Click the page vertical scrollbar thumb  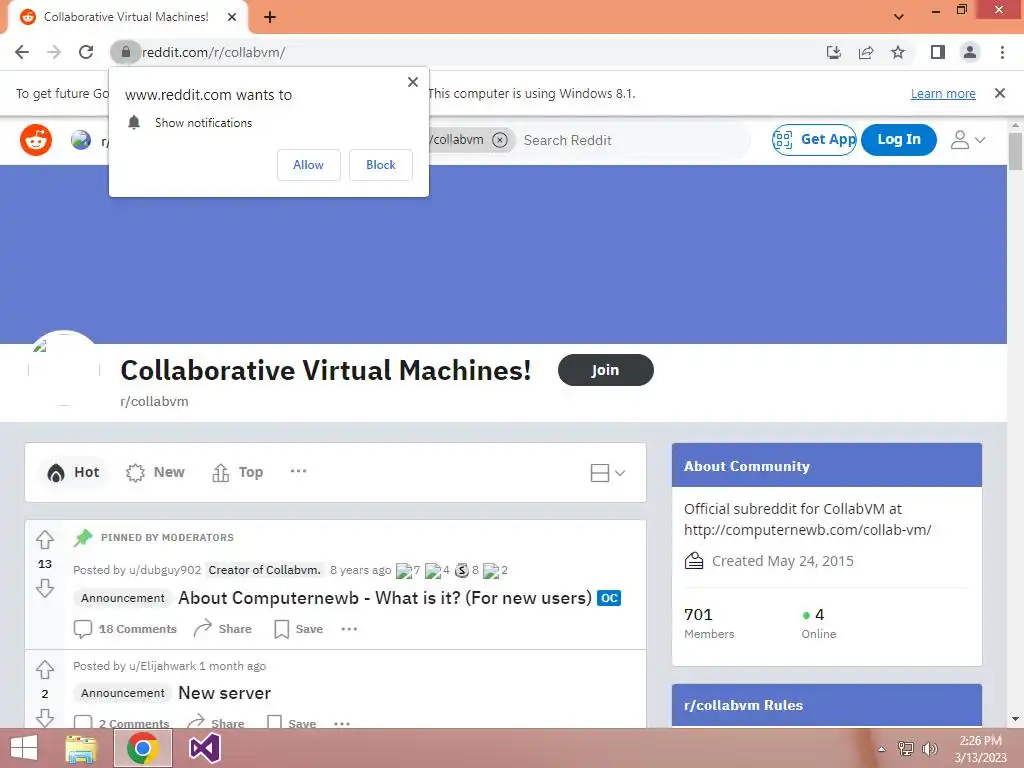pyautogui.click(x=1015, y=152)
